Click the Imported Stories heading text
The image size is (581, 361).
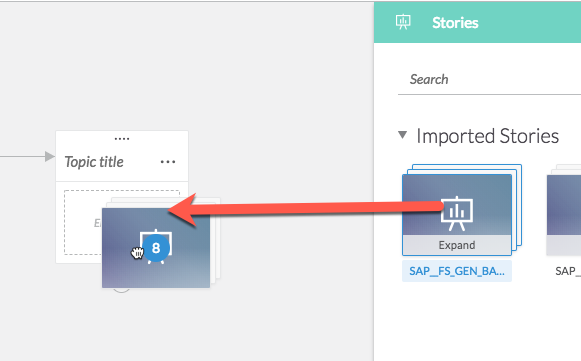pyautogui.click(x=488, y=136)
